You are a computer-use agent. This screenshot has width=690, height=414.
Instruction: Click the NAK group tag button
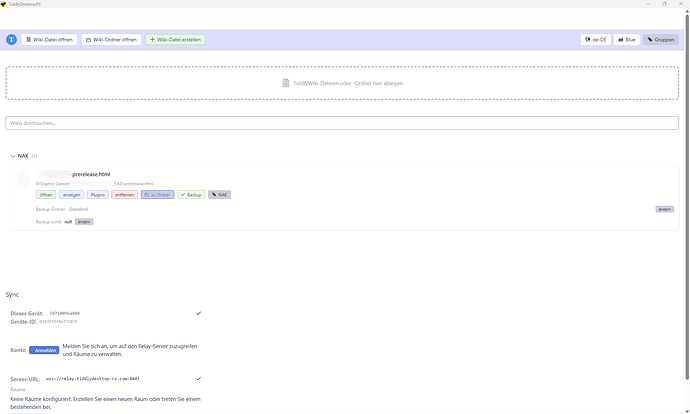tap(220, 195)
